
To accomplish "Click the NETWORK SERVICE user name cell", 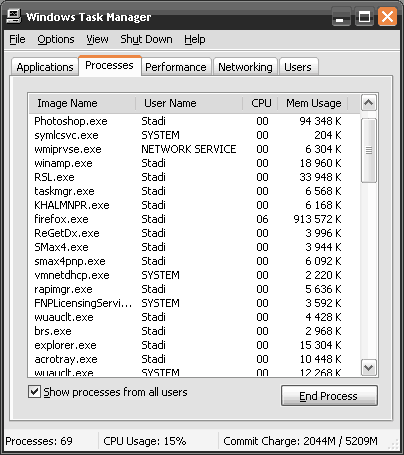I will (189, 149).
